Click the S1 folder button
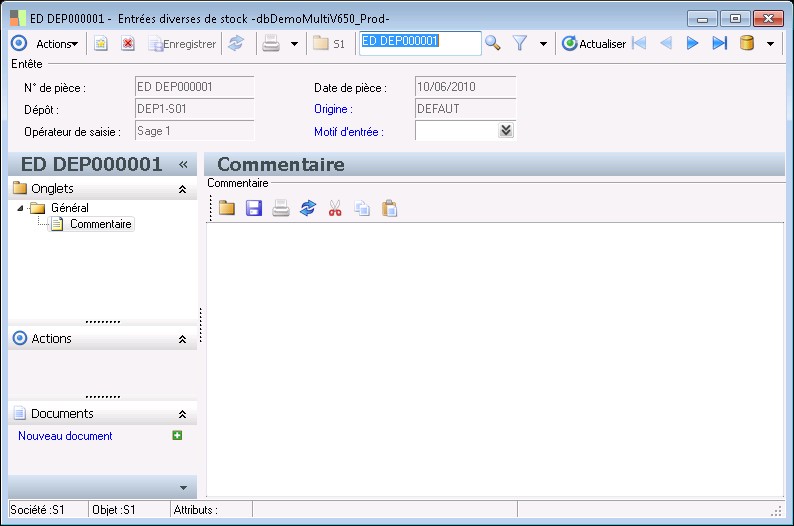 click(x=329, y=44)
